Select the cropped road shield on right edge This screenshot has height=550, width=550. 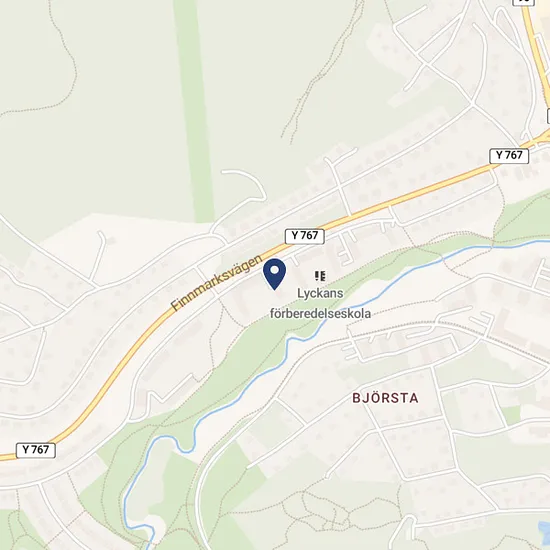coord(548,116)
